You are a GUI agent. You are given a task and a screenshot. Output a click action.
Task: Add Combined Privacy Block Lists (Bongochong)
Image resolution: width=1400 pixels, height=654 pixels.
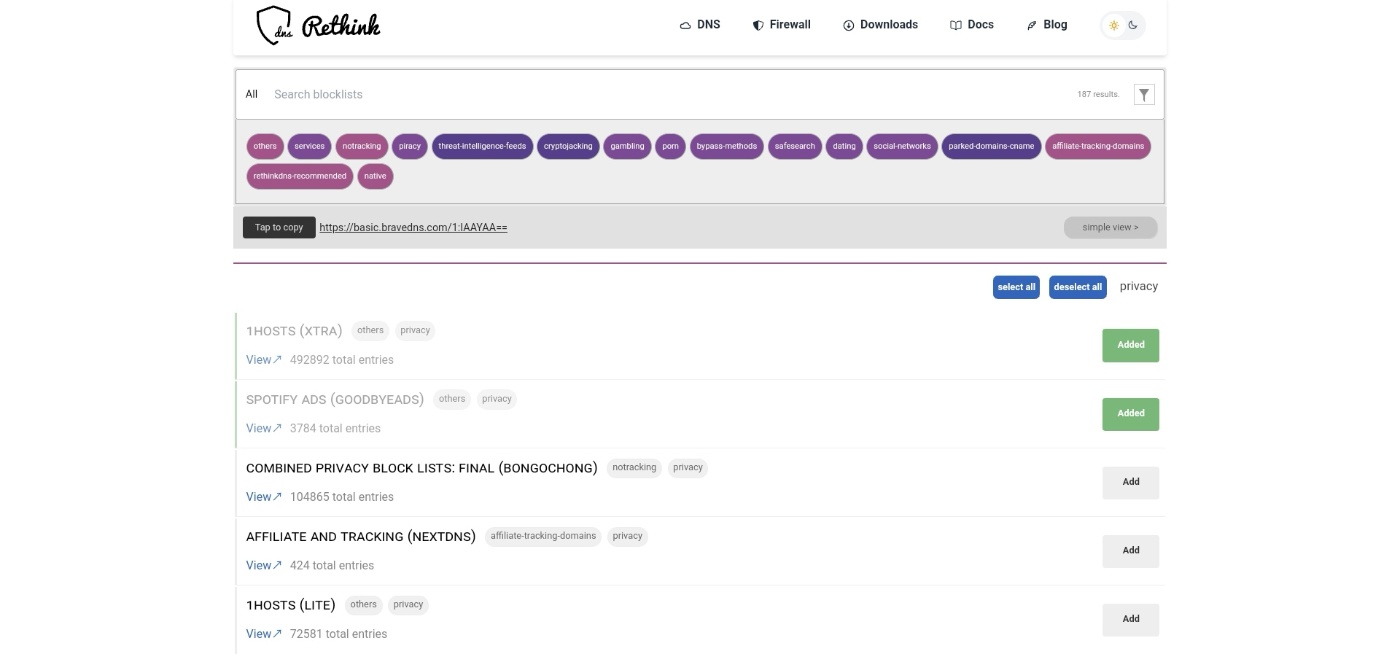coord(1131,482)
